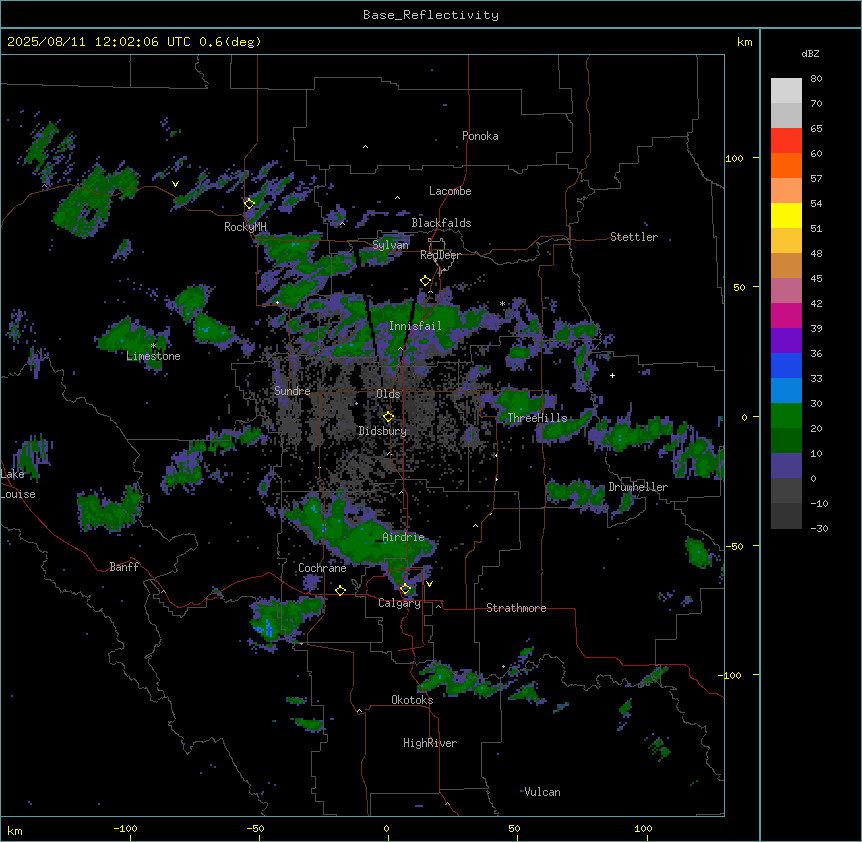
Task: Pick the magenta band in the dBZ legend
Action: [x=786, y=315]
